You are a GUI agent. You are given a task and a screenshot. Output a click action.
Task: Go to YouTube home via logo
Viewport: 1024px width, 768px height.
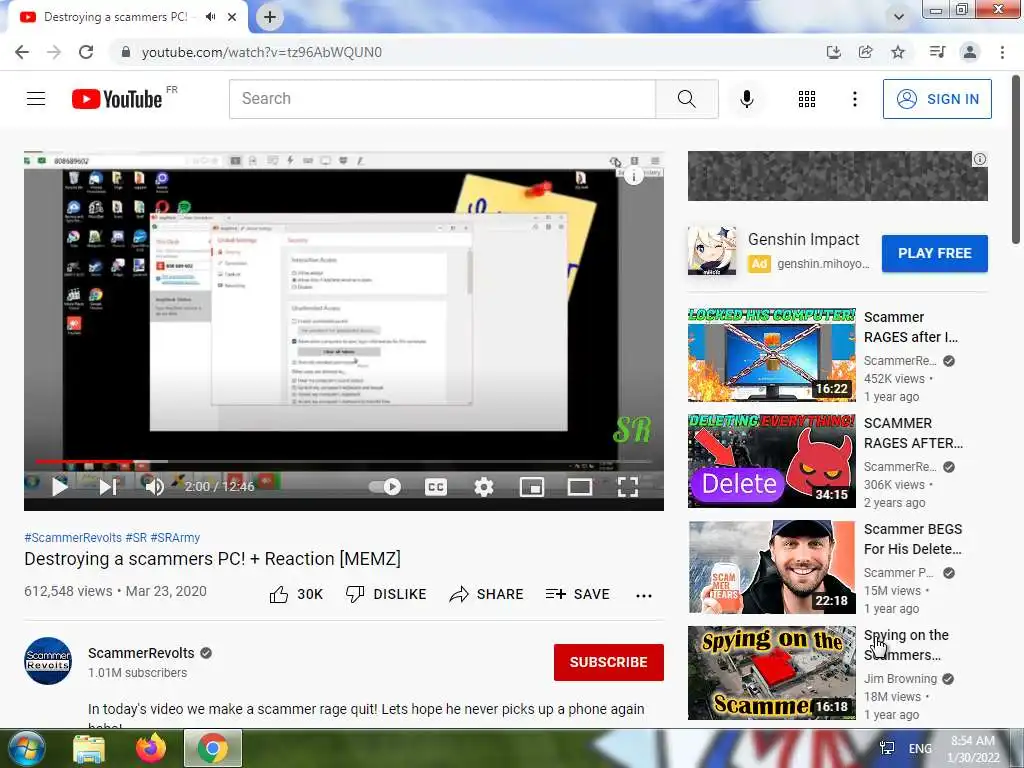point(117,99)
